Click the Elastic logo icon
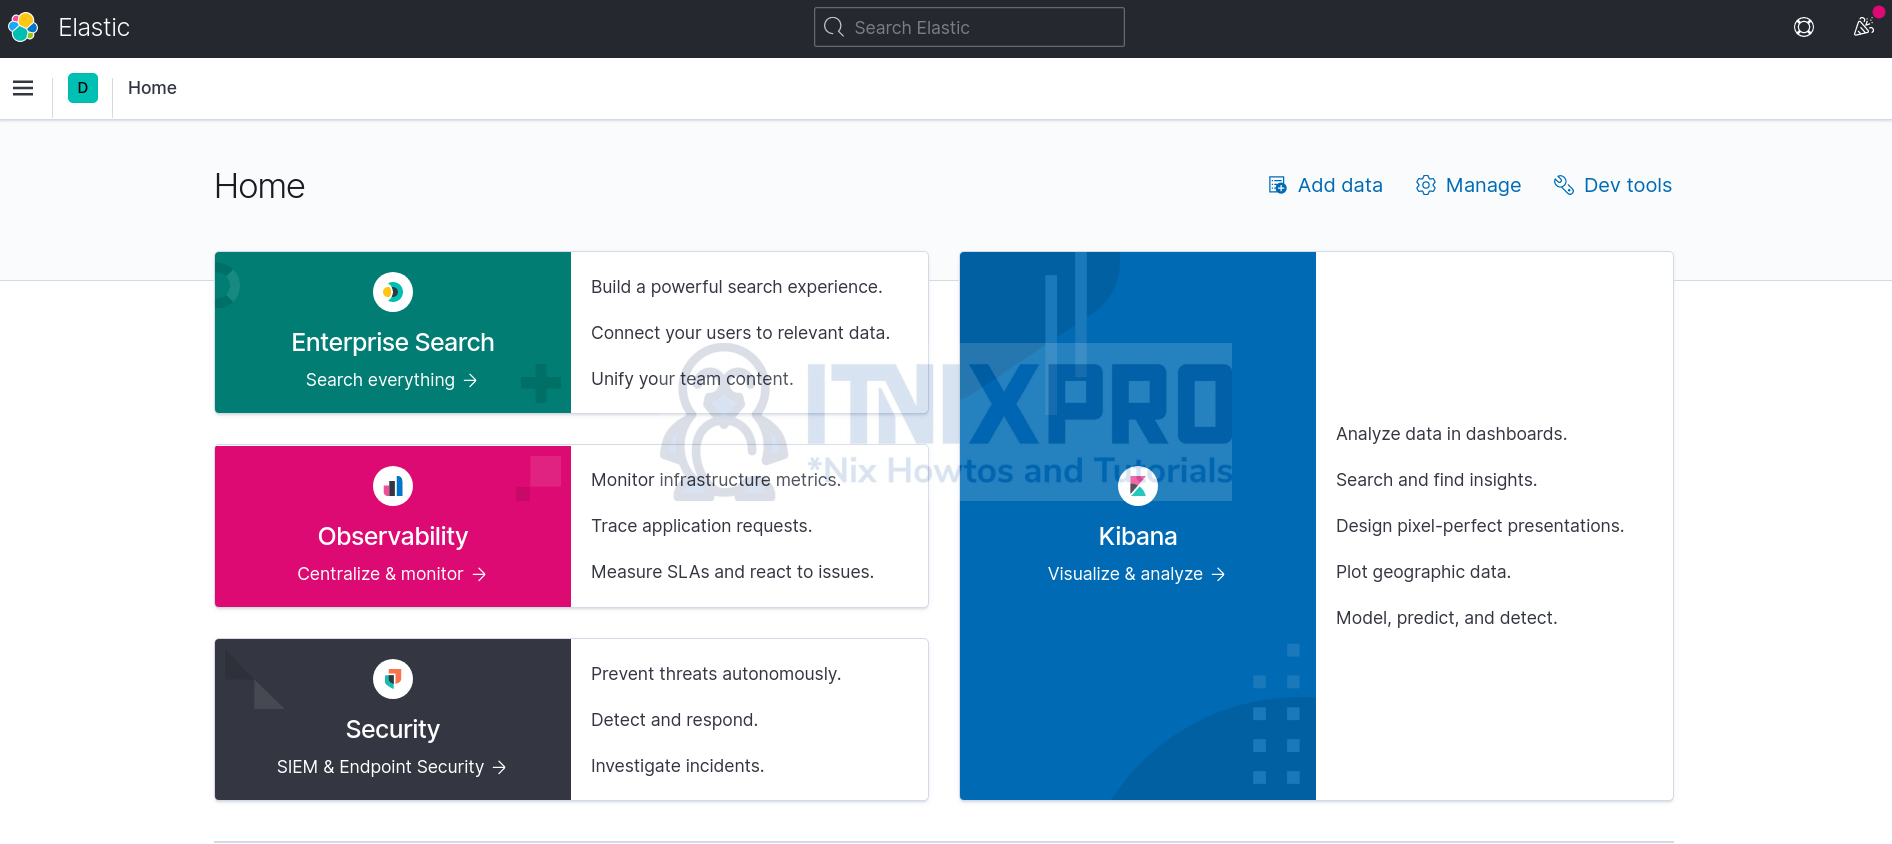Image resolution: width=1892 pixels, height=844 pixels. [23, 27]
